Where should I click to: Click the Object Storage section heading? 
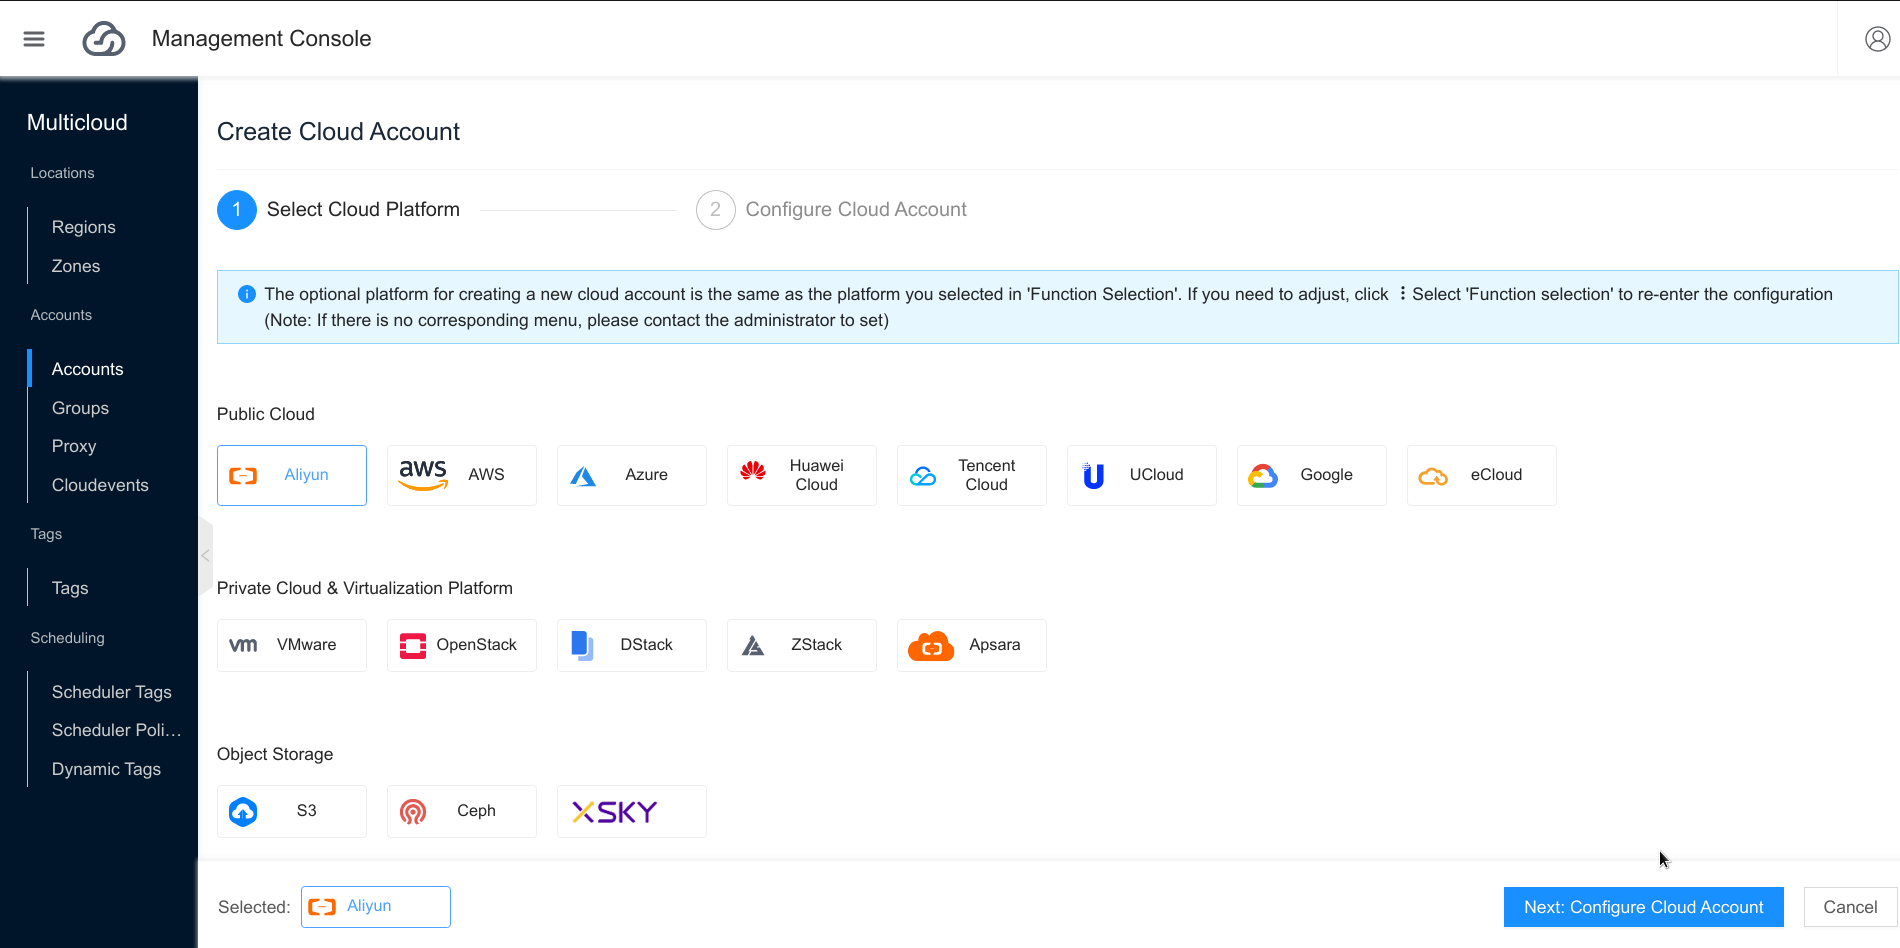[x=275, y=754]
